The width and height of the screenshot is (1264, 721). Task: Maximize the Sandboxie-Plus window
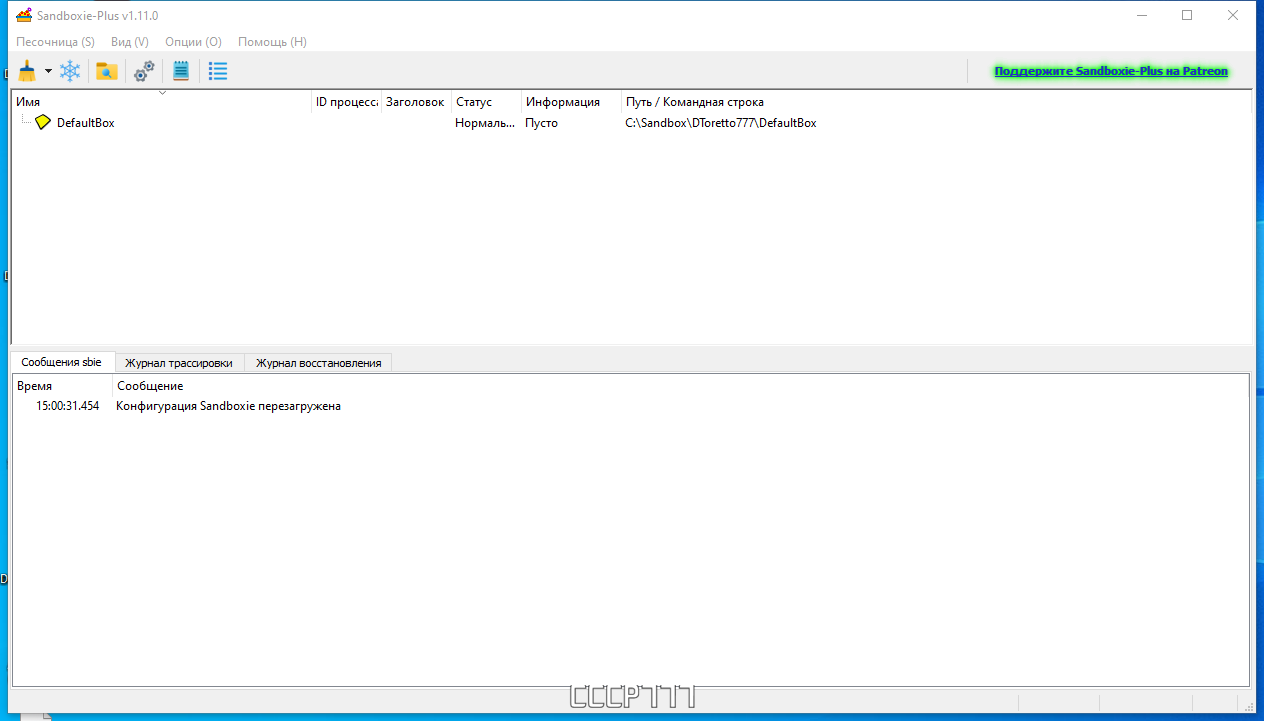(1187, 15)
